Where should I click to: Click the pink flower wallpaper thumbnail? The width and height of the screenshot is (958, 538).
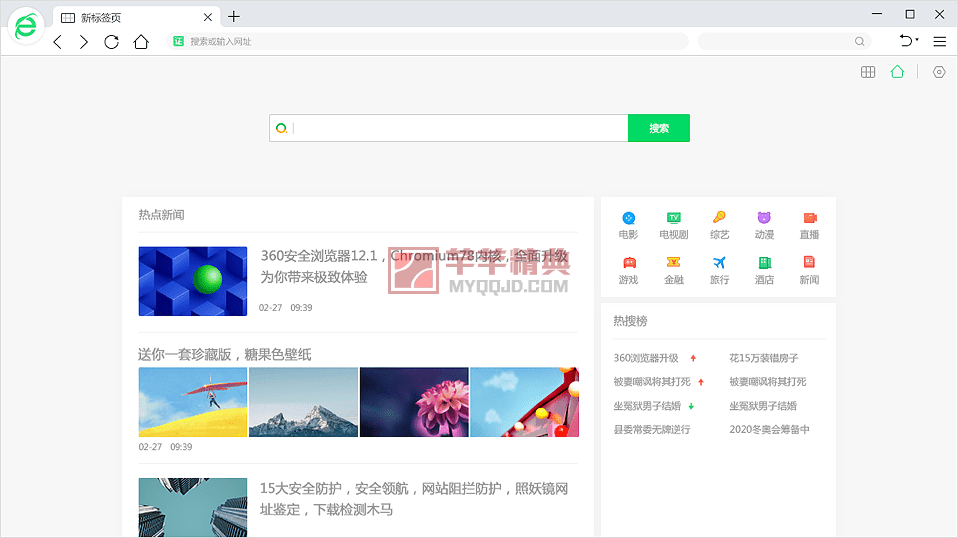(414, 402)
